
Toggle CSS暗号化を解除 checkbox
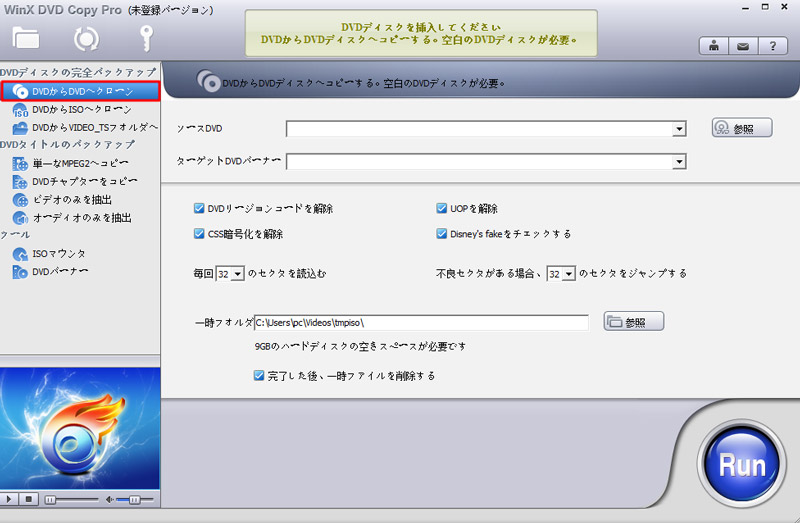(x=199, y=234)
